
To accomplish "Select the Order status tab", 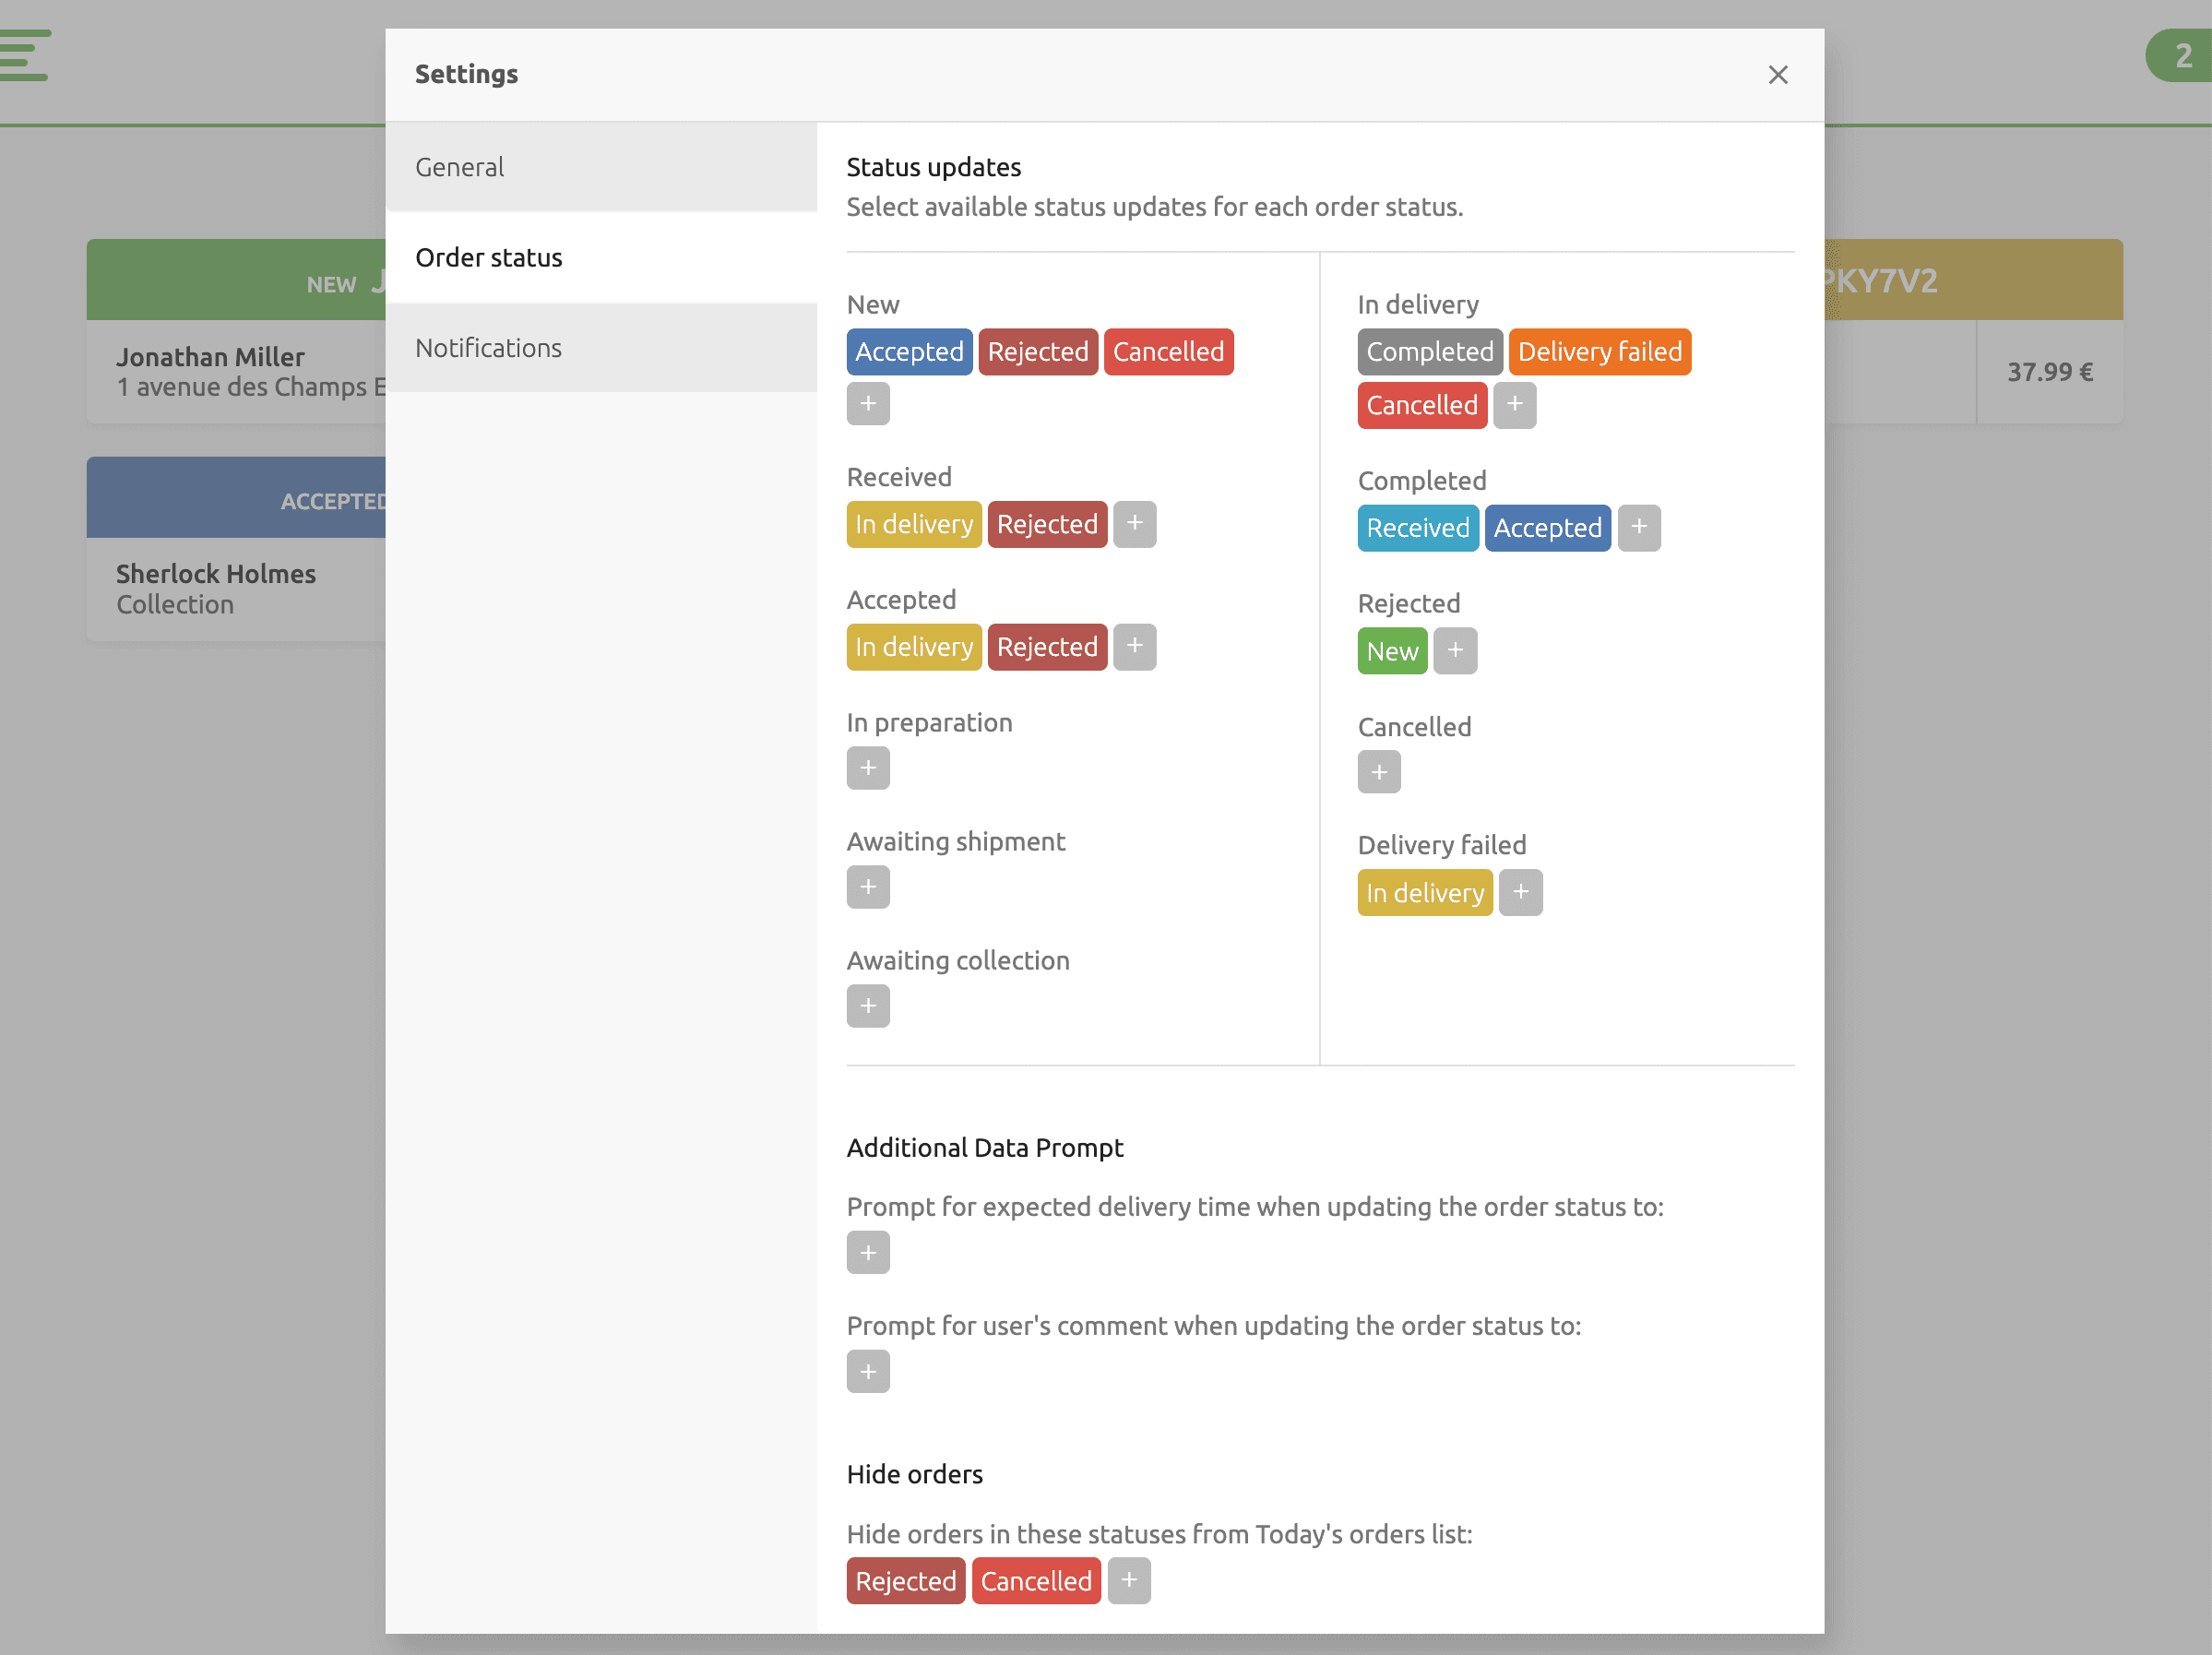I will point(600,258).
